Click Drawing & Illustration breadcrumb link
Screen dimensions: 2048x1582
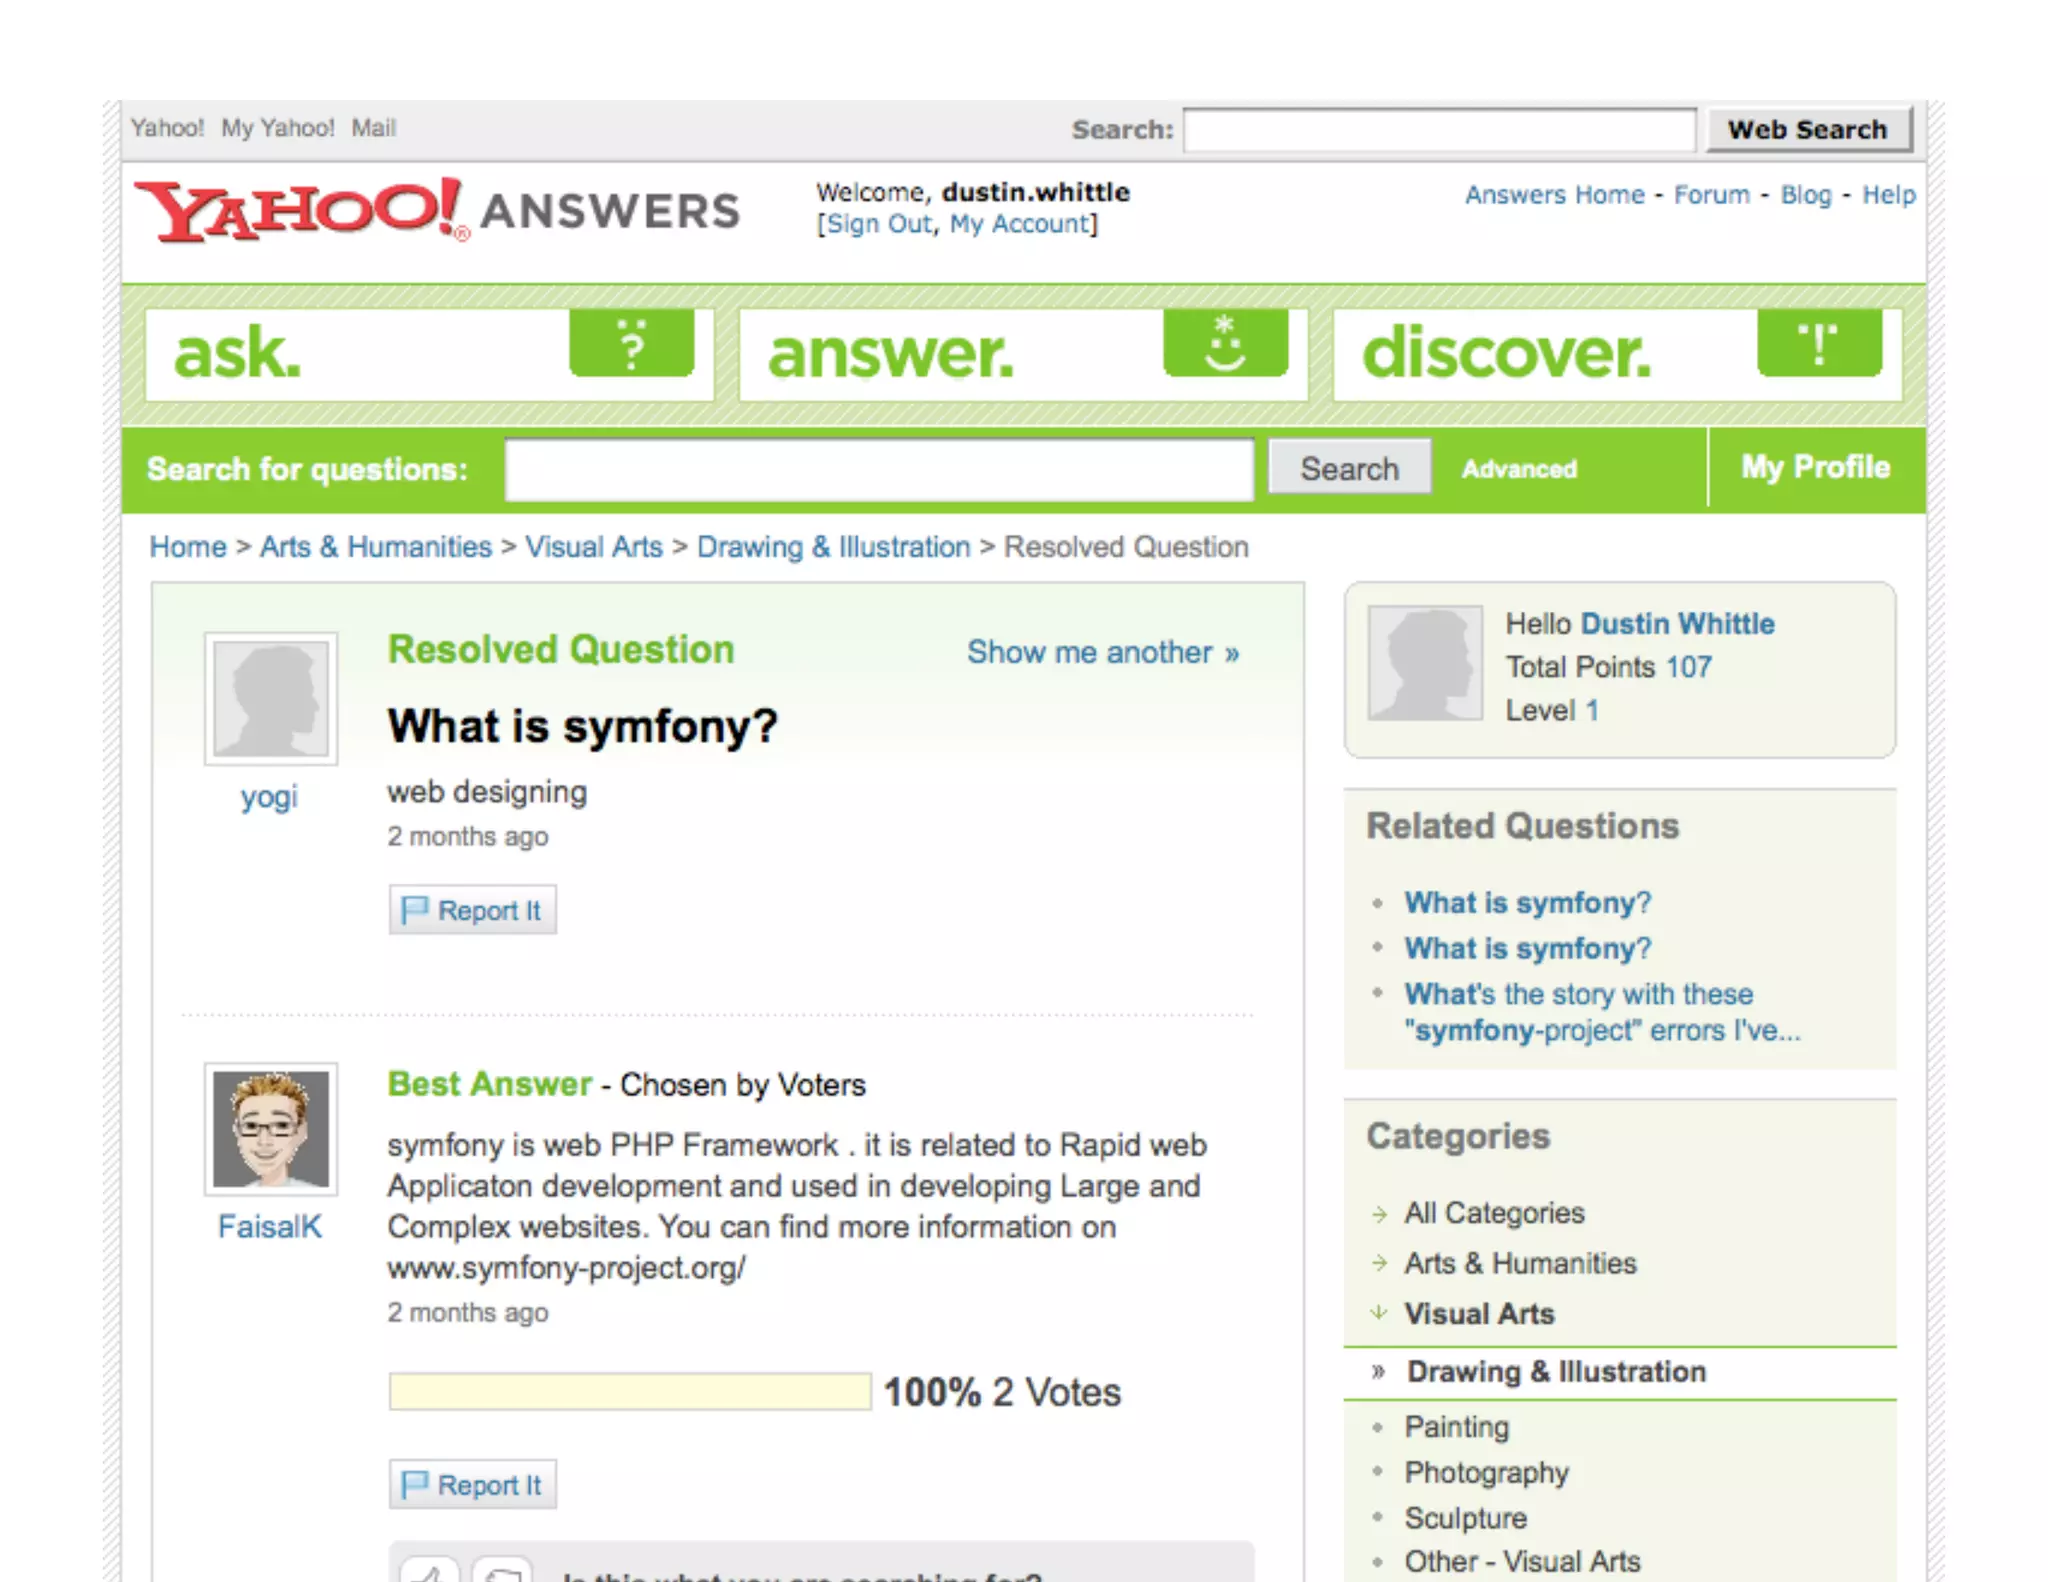834,547
